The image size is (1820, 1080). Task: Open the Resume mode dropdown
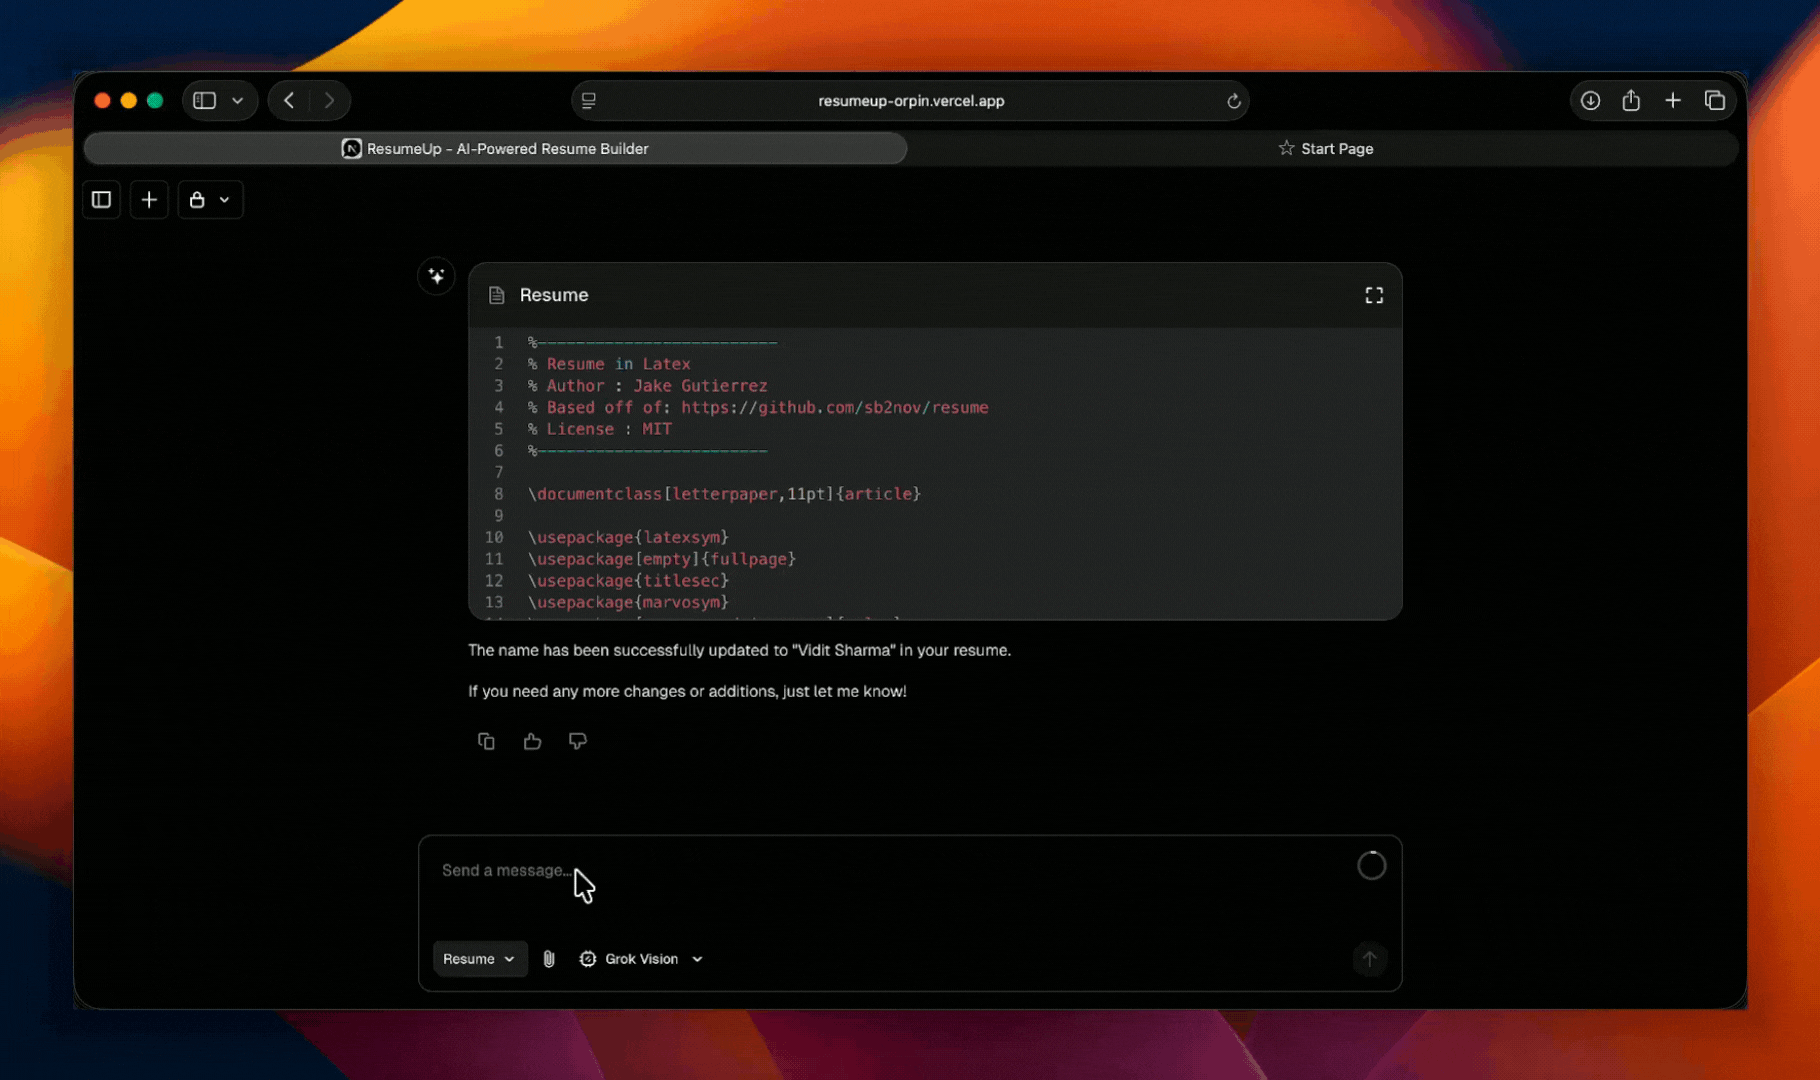click(x=479, y=959)
